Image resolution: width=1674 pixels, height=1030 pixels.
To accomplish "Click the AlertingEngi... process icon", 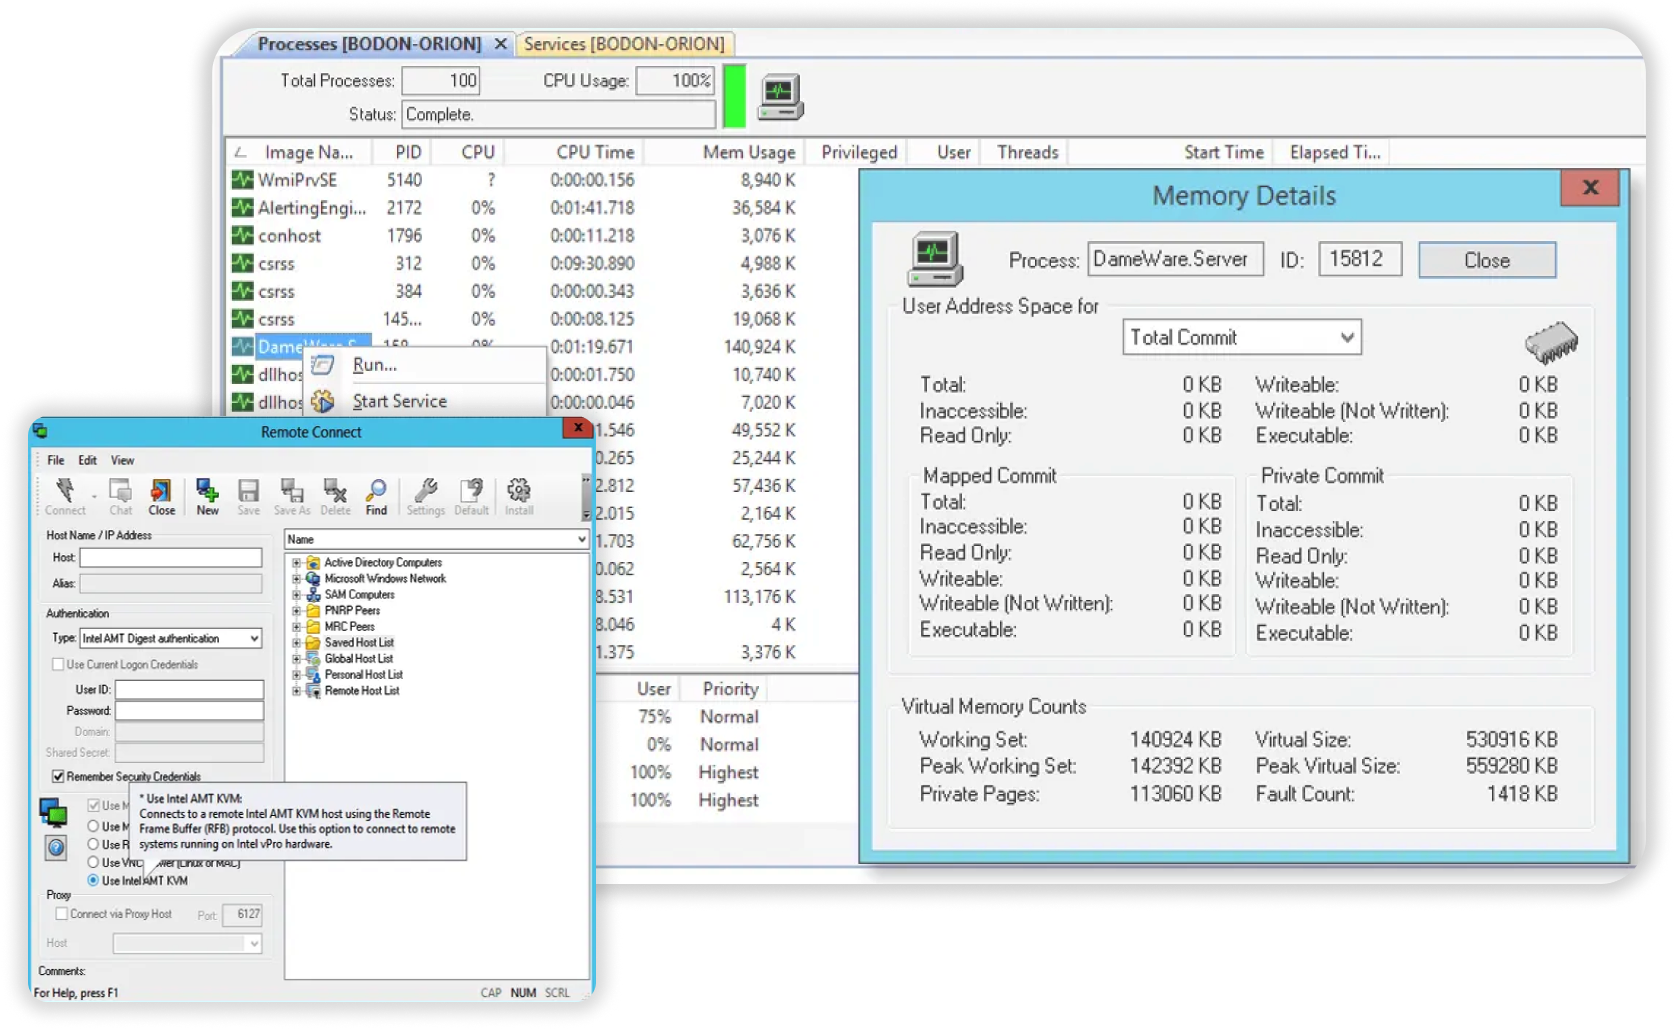I will tap(242, 208).
